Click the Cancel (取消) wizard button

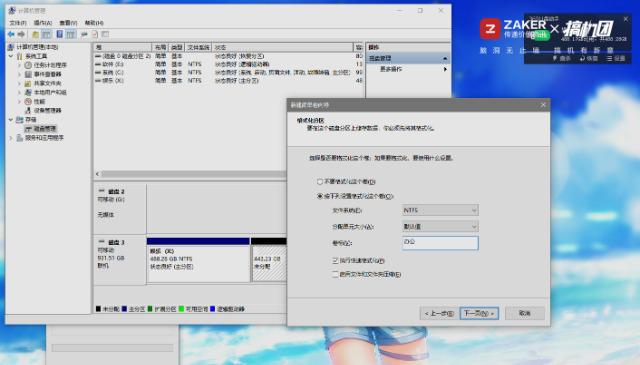[524, 314]
